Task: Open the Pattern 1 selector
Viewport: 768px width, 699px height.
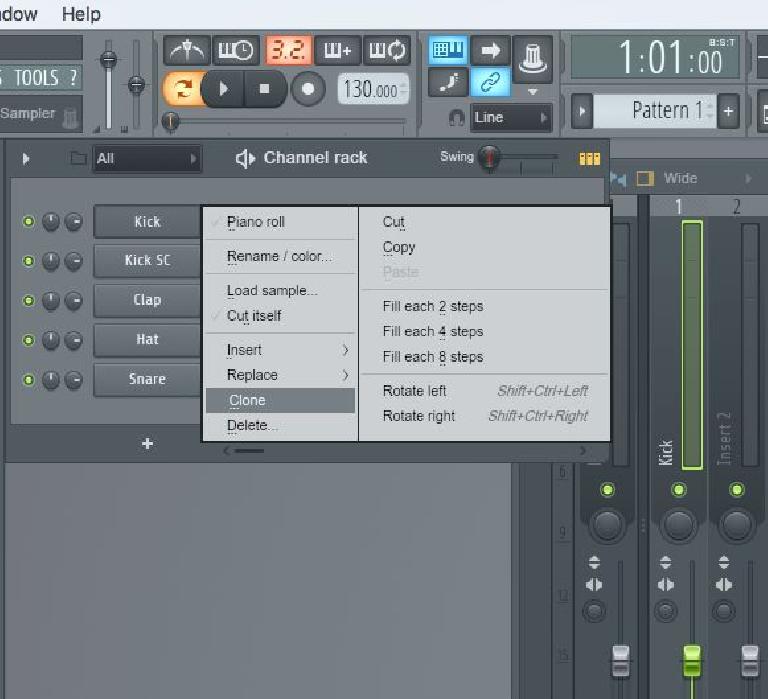Action: point(654,111)
